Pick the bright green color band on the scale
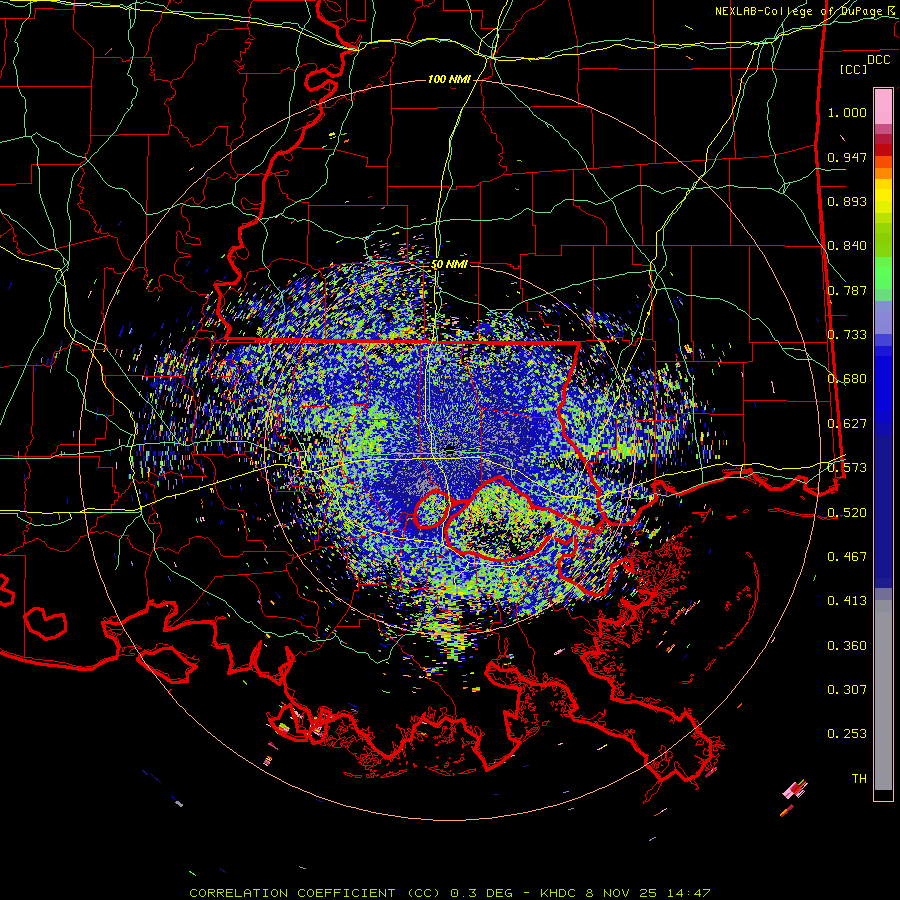Image resolution: width=900 pixels, height=900 pixels. point(883,273)
